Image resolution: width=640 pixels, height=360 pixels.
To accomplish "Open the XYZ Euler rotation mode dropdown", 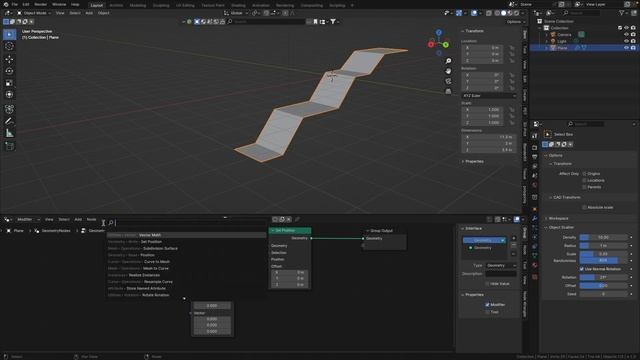I will tap(489, 96).
